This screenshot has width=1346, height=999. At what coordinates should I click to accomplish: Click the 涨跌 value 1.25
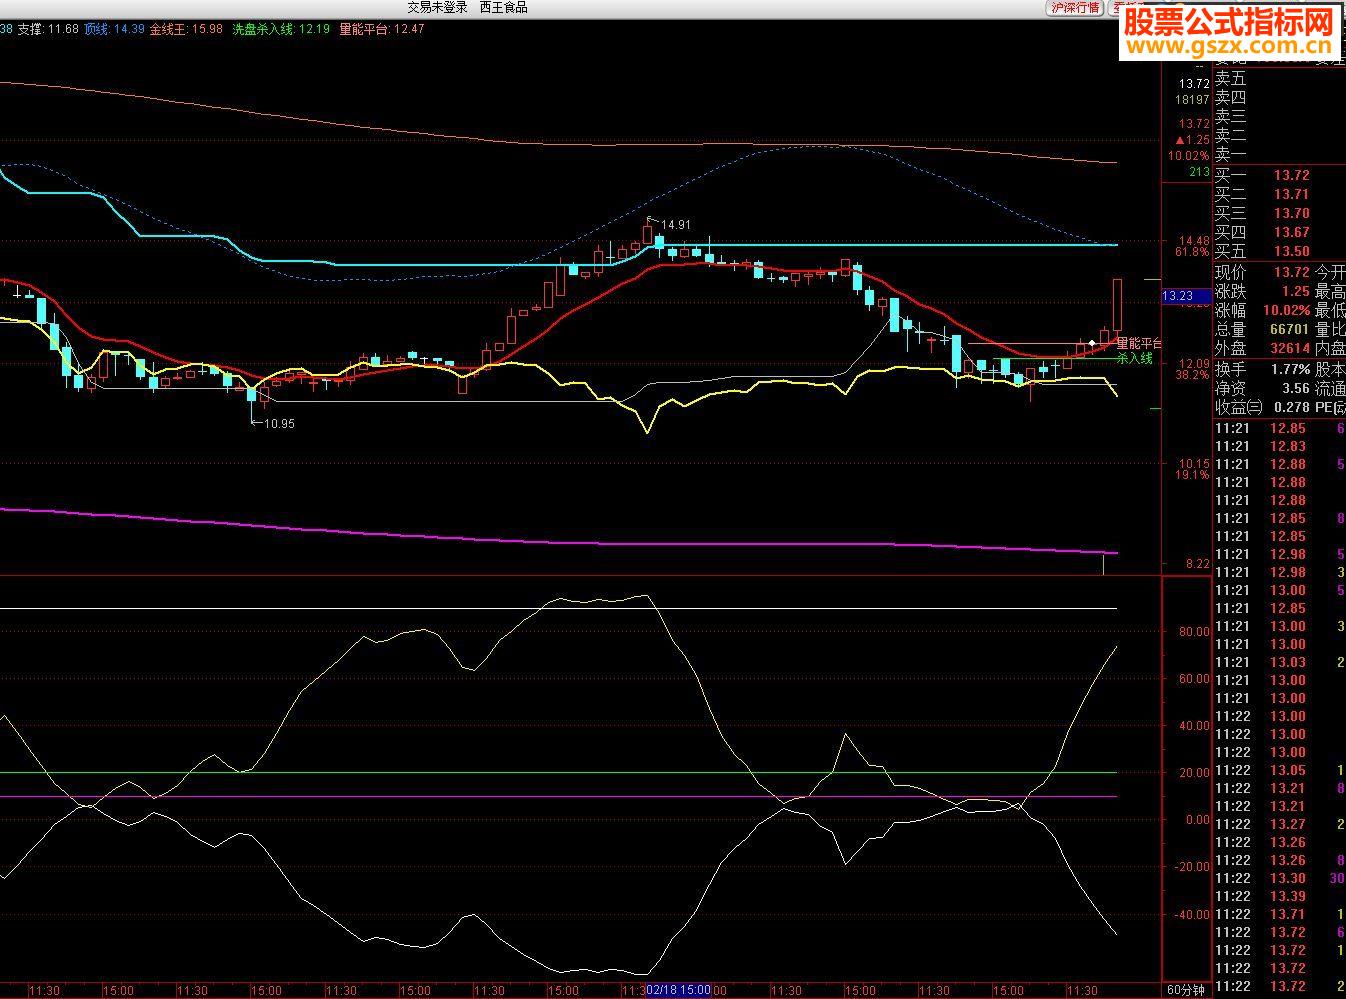1295,291
